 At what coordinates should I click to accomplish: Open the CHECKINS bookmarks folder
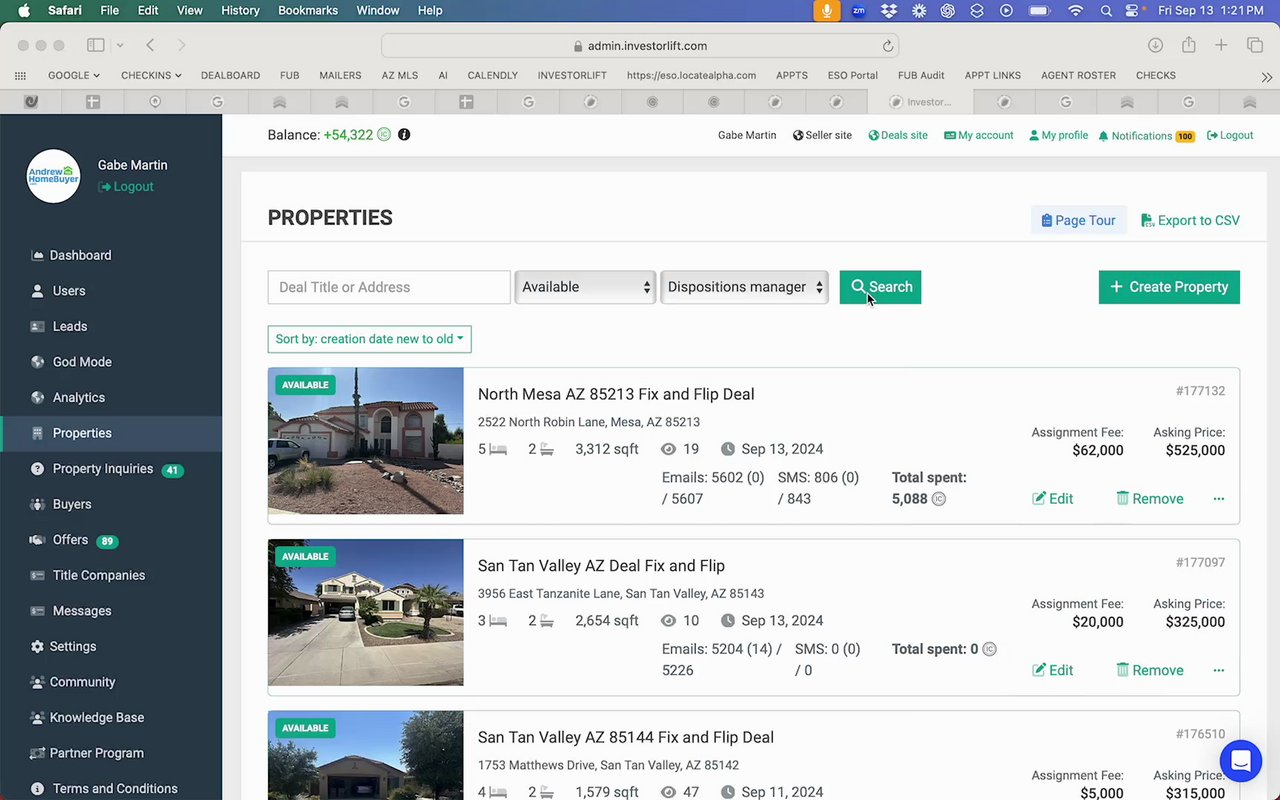tap(151, 75)
